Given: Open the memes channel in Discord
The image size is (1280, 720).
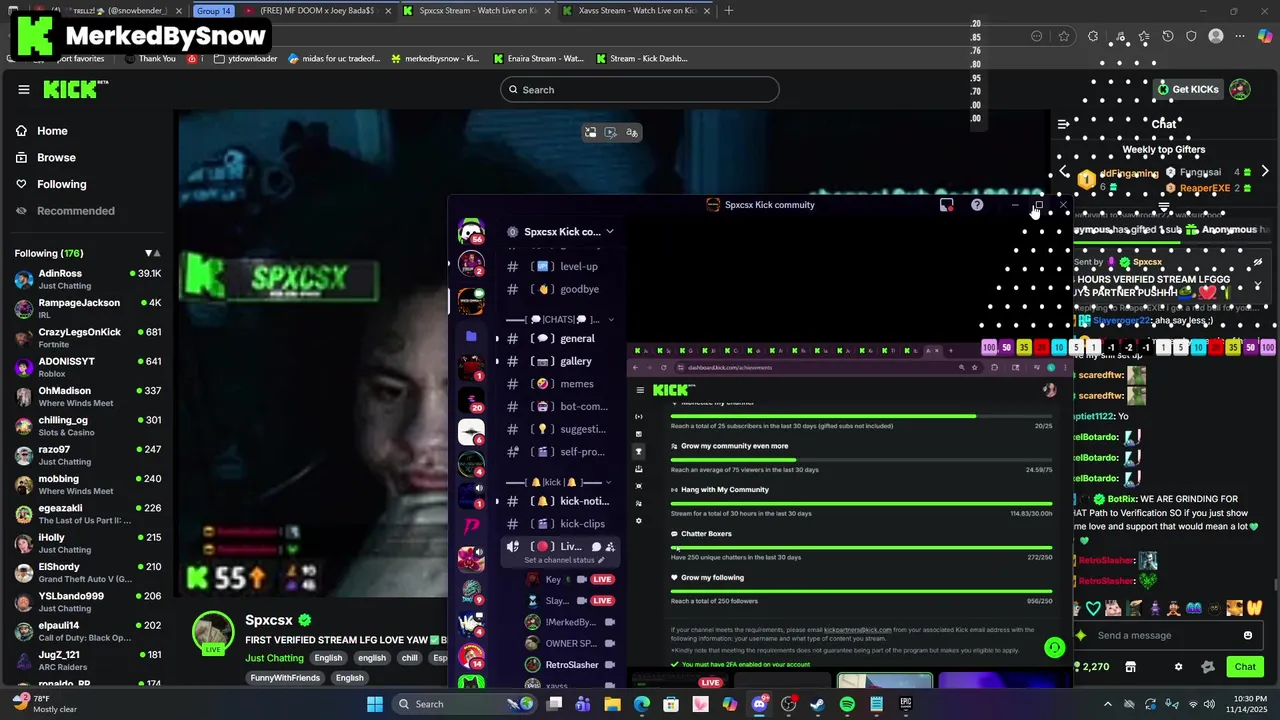Looking at the screenshot, I should pyautogui.click(x=560, y=384).
